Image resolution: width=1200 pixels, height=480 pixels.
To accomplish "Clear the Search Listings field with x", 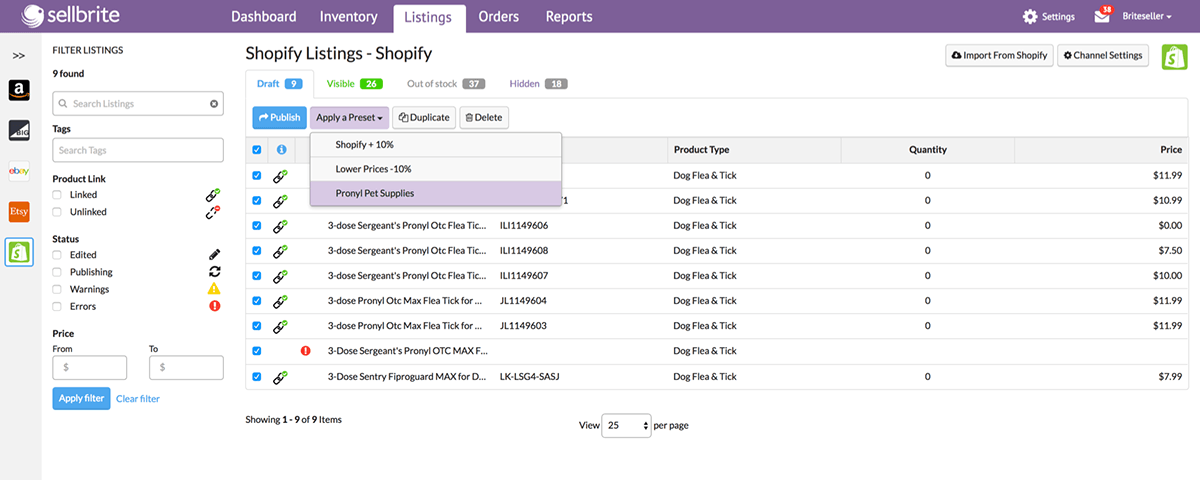I will click(x=213, y=104).
